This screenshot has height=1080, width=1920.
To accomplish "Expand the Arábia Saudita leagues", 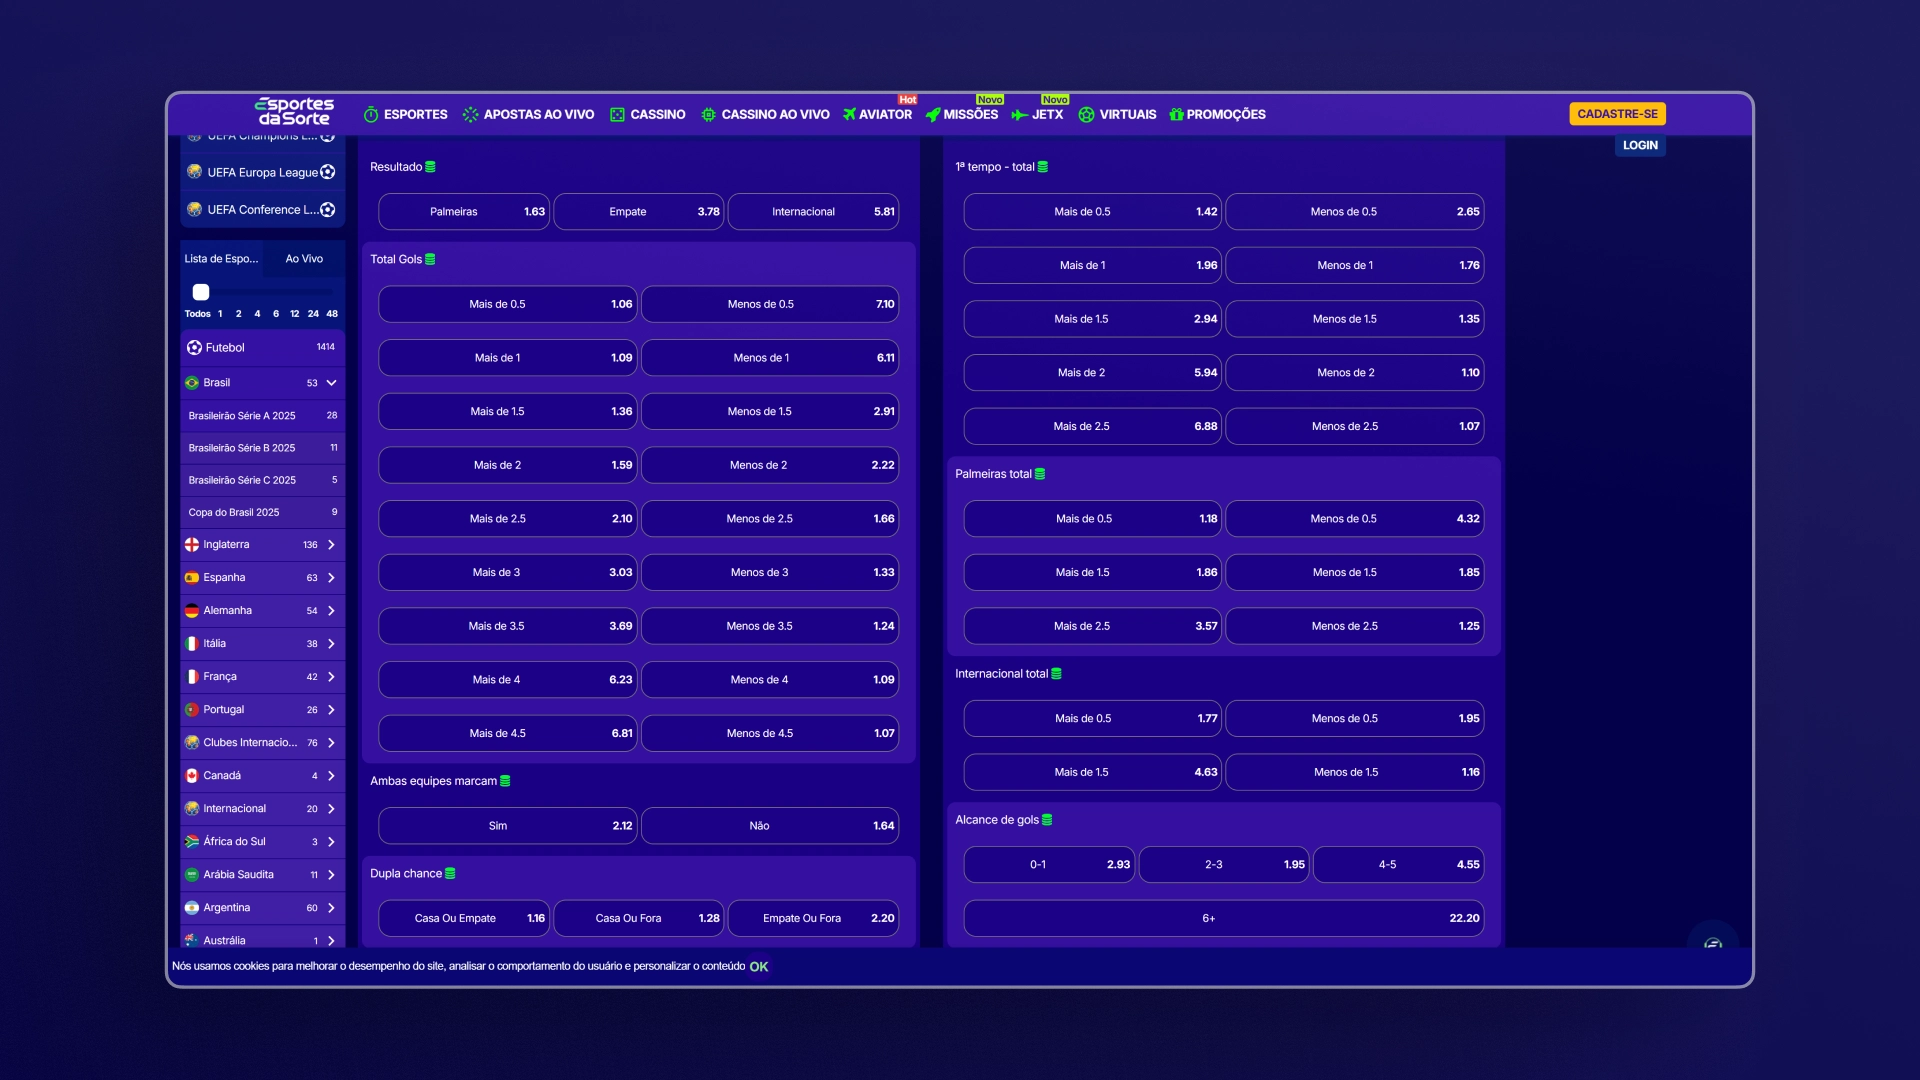I will pyautogui.click(x=331, y=875).
